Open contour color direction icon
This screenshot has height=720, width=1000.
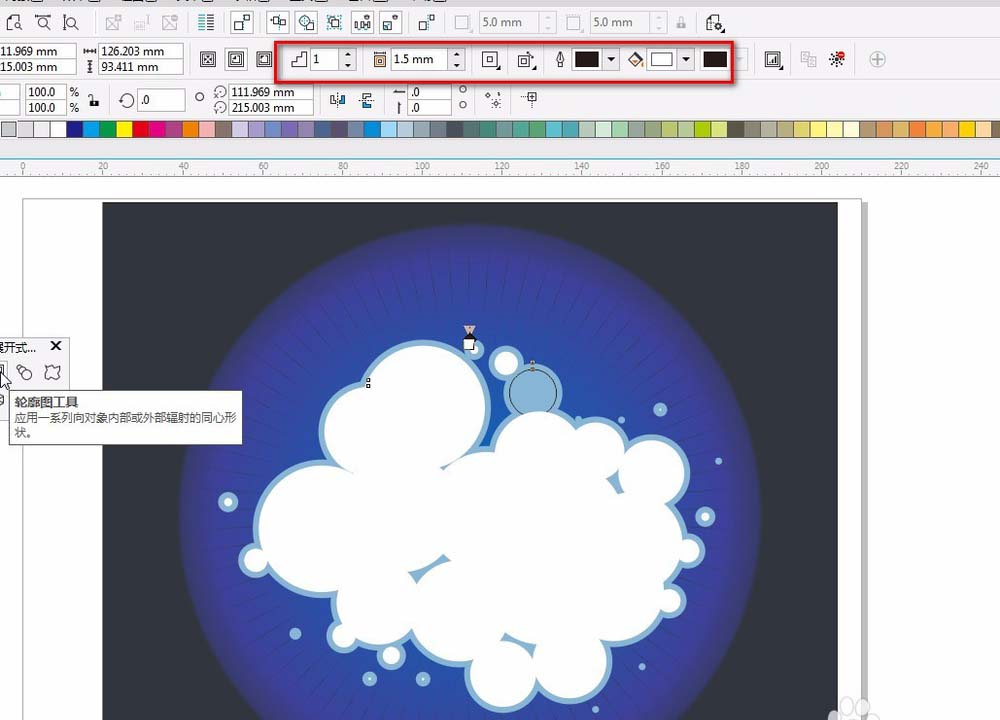[x=526, y=60]
